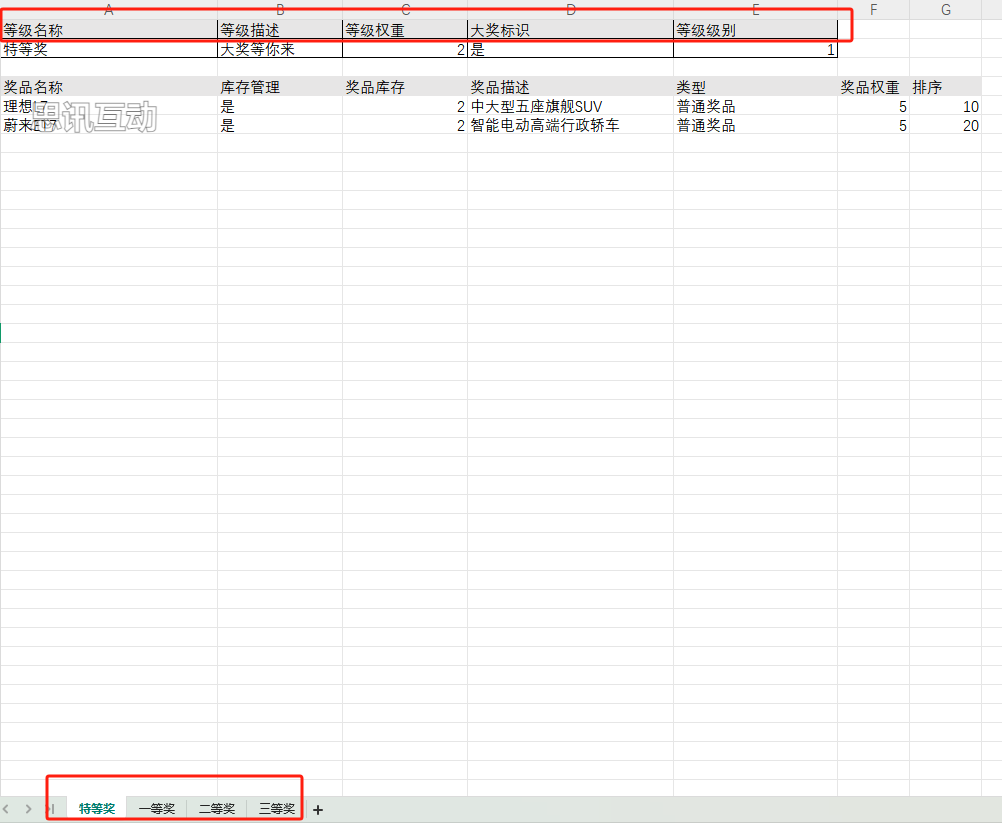Click the previous sheet navigation arrow
Viewport: 1002px width, 823px height.
click(x=8, y=809)
